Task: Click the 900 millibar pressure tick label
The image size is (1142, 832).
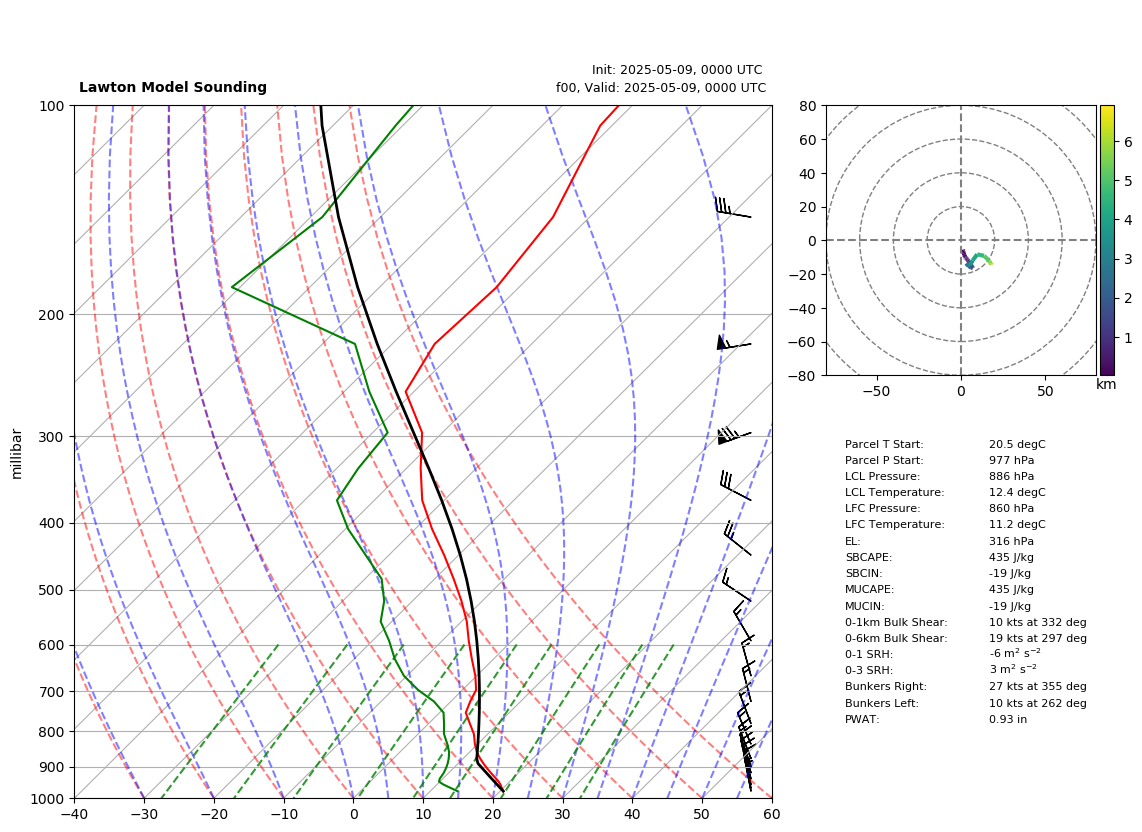Action: 52,768
